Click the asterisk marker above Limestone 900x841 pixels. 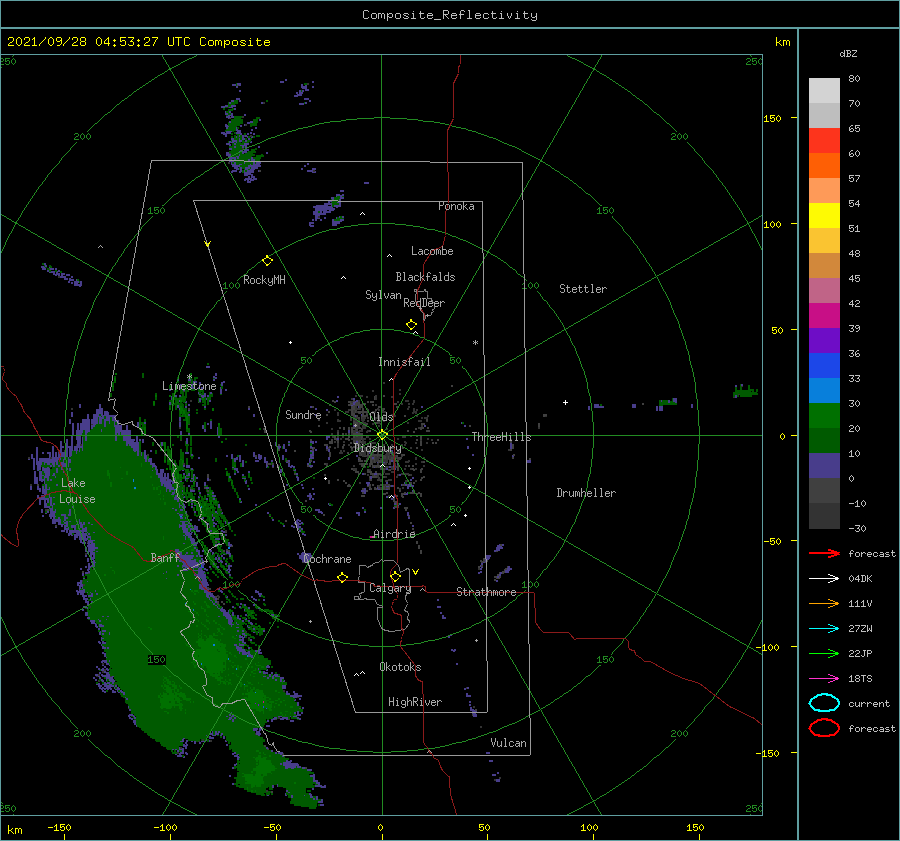pyautogui.click(x=189, y=377)
